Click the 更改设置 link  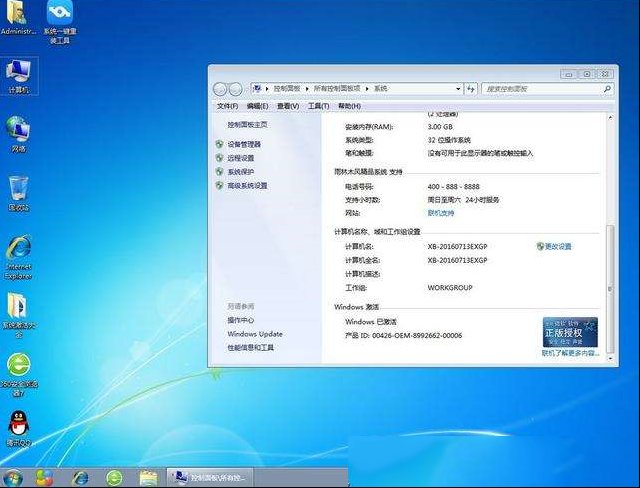pos(558,246)
